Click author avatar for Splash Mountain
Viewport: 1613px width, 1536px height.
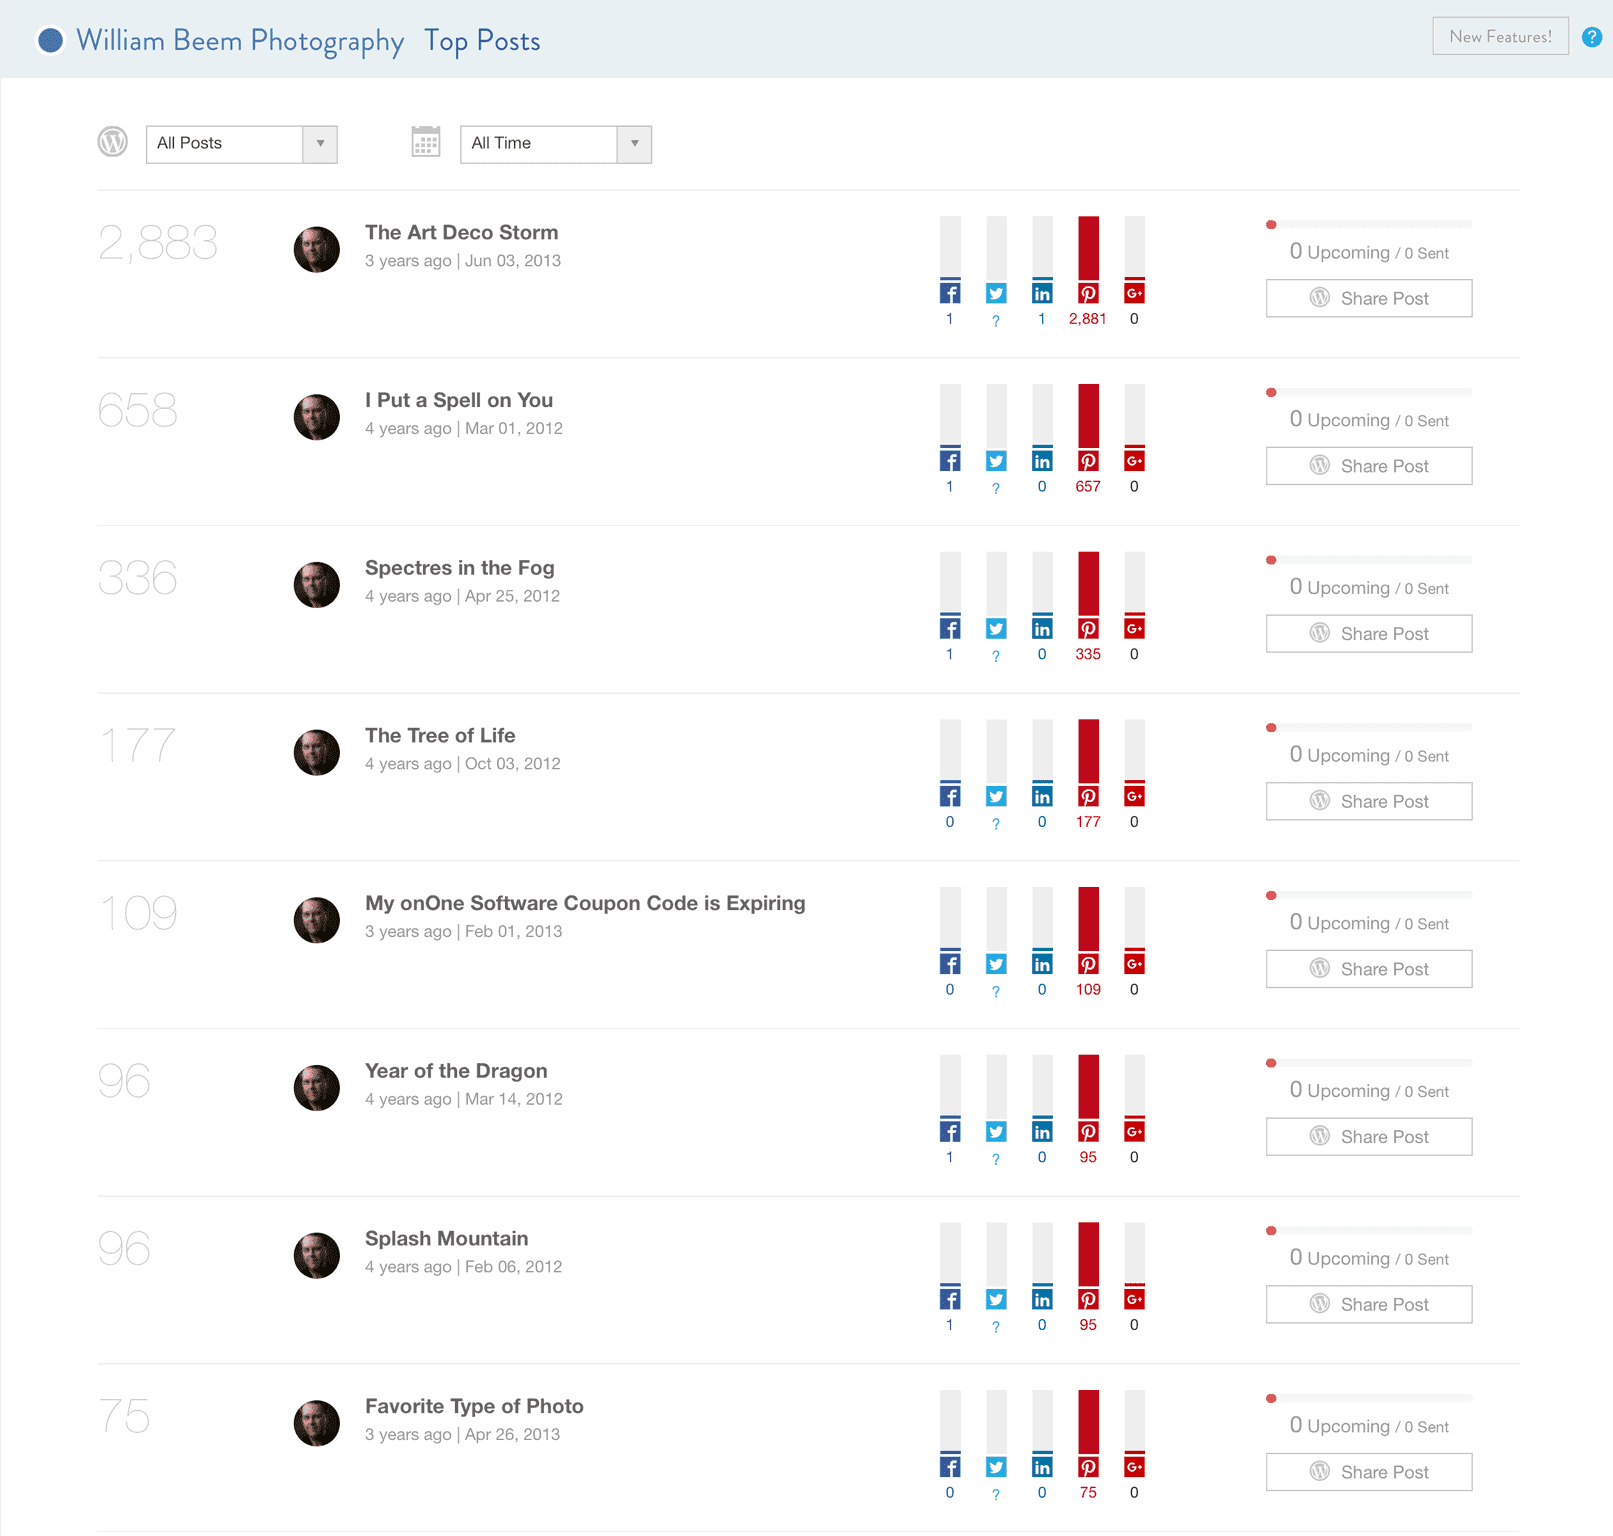pyautogui.click(x=317, y=1255)
